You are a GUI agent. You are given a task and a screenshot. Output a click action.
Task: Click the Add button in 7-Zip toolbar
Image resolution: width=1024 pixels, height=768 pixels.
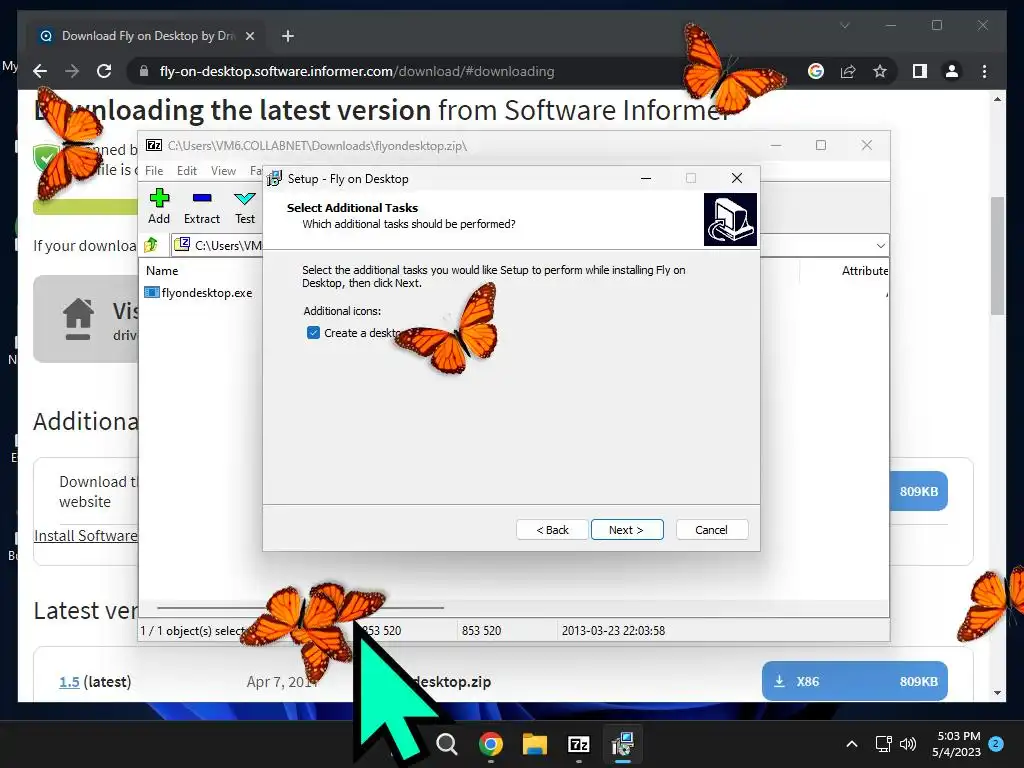coord(159,206)
